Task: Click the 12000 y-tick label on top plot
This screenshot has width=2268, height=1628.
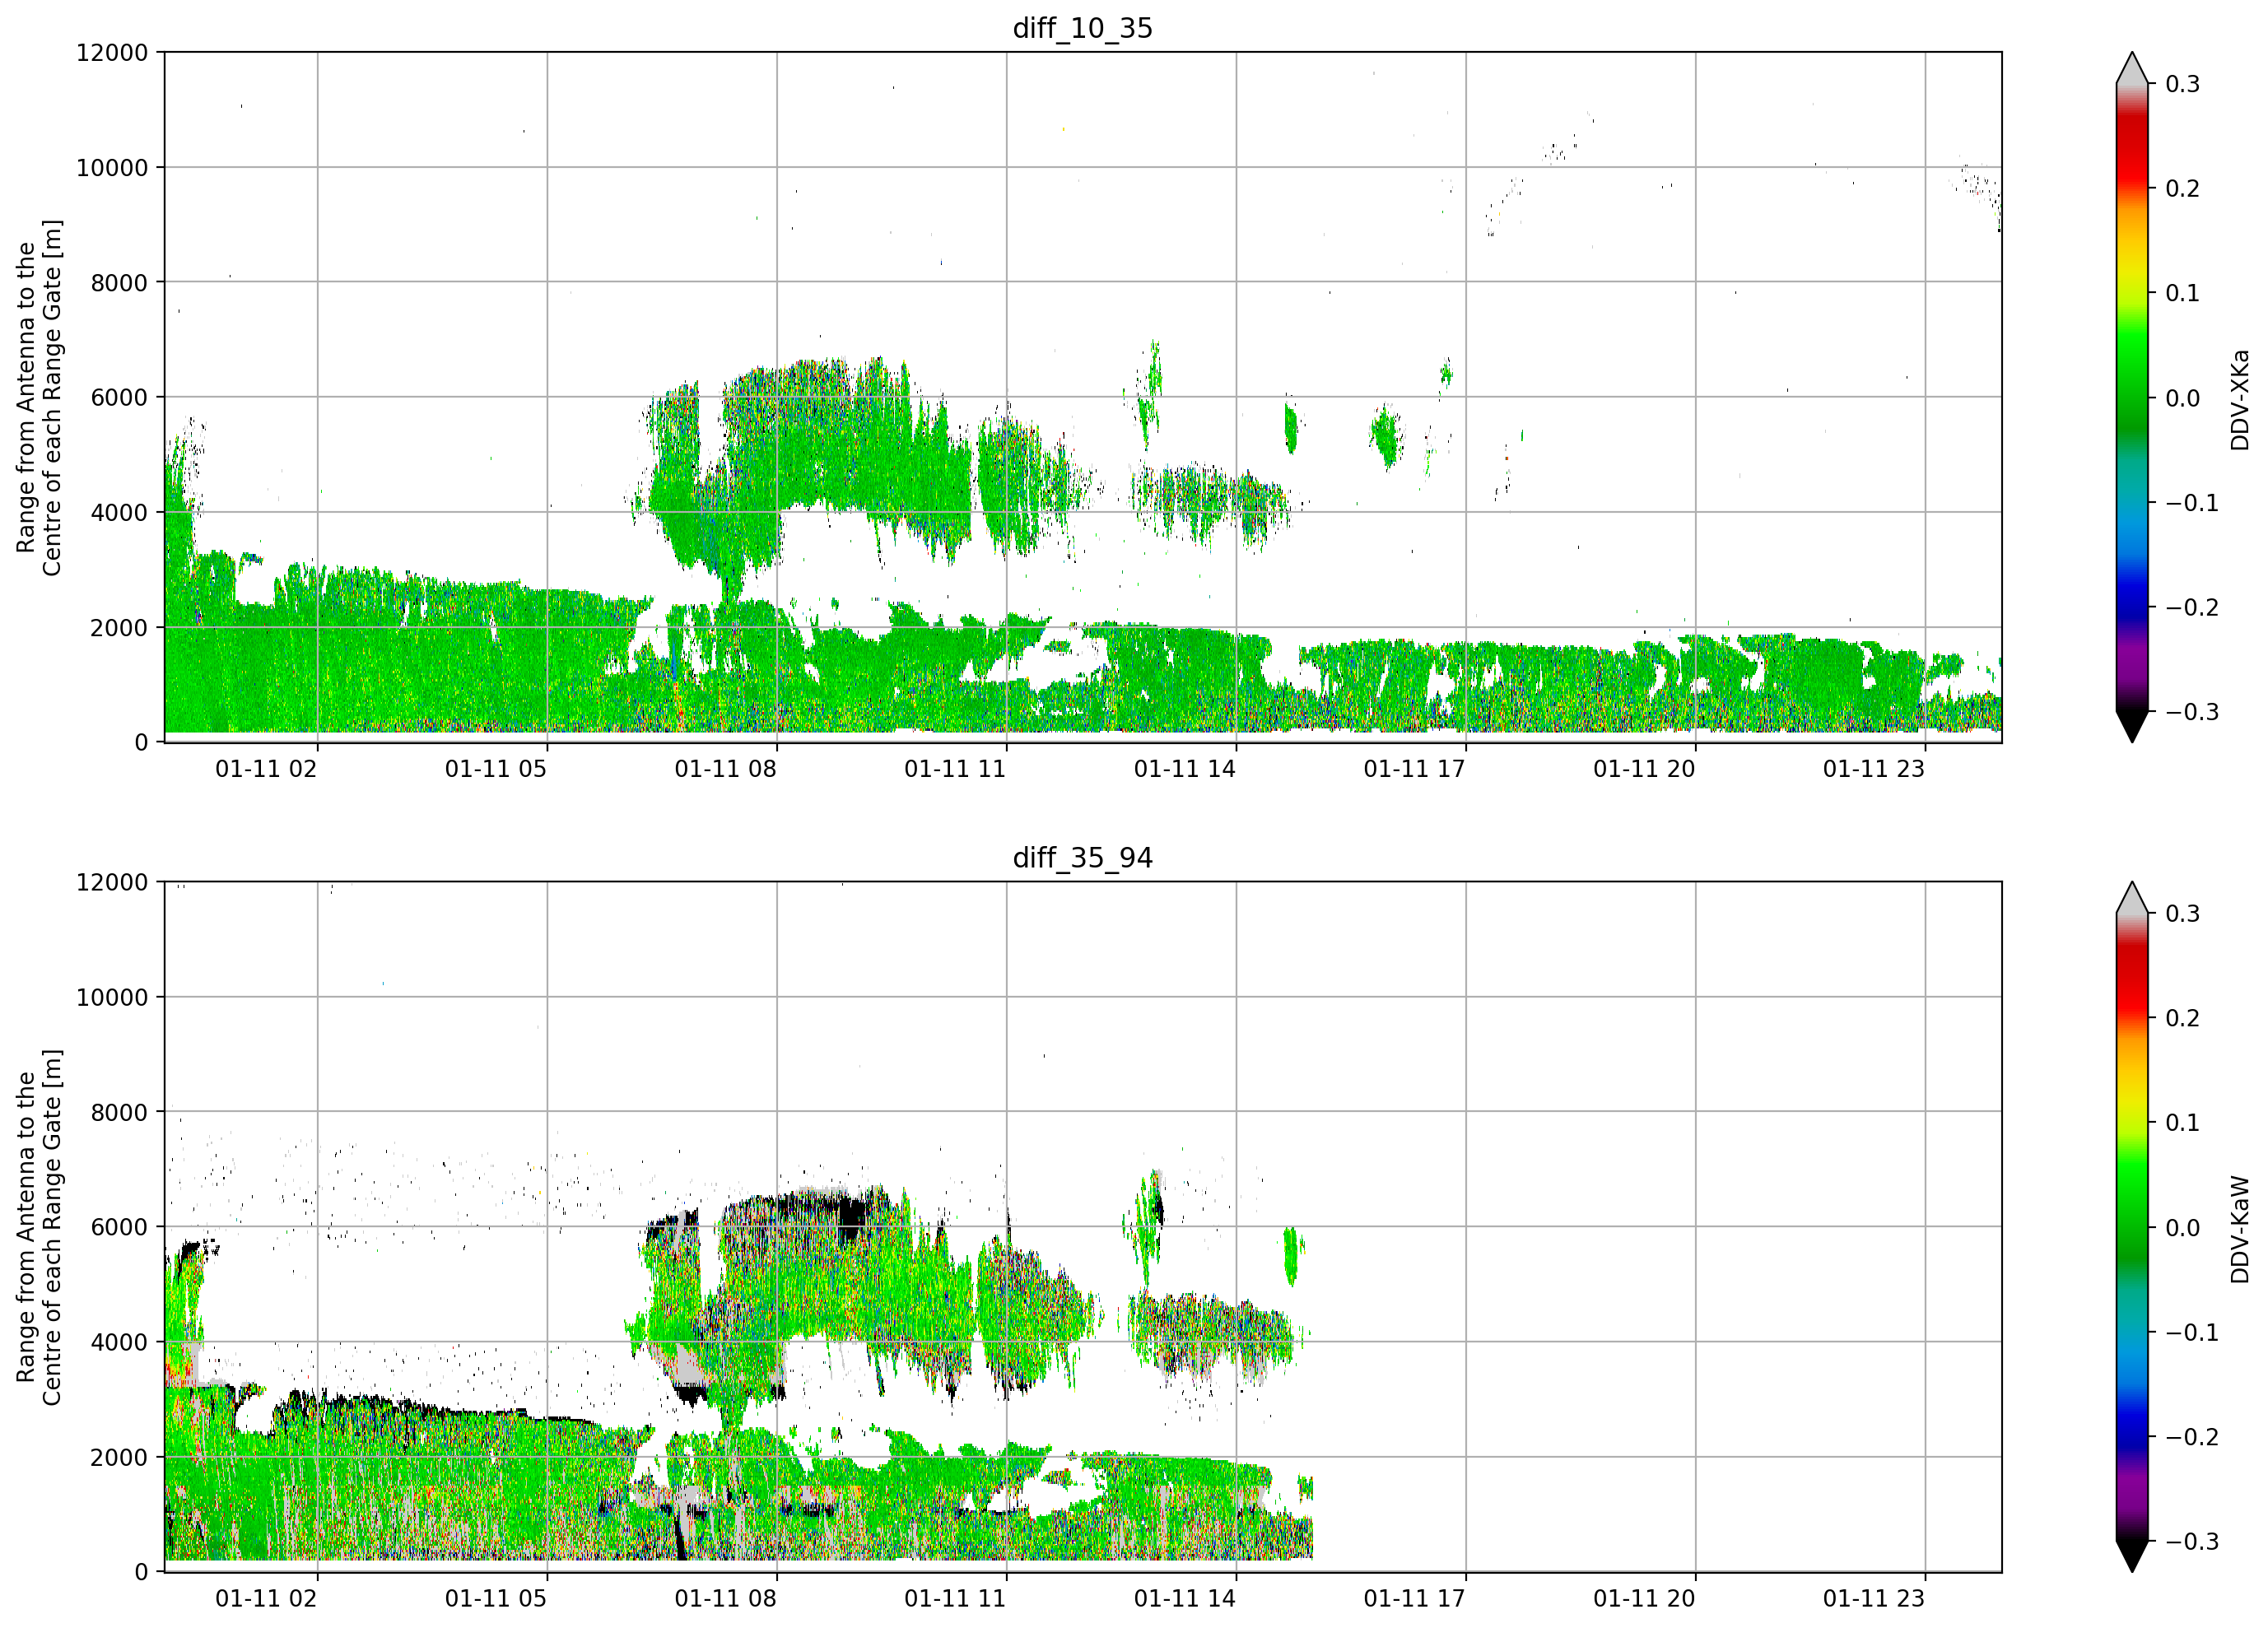Action: tap(112, 52)
